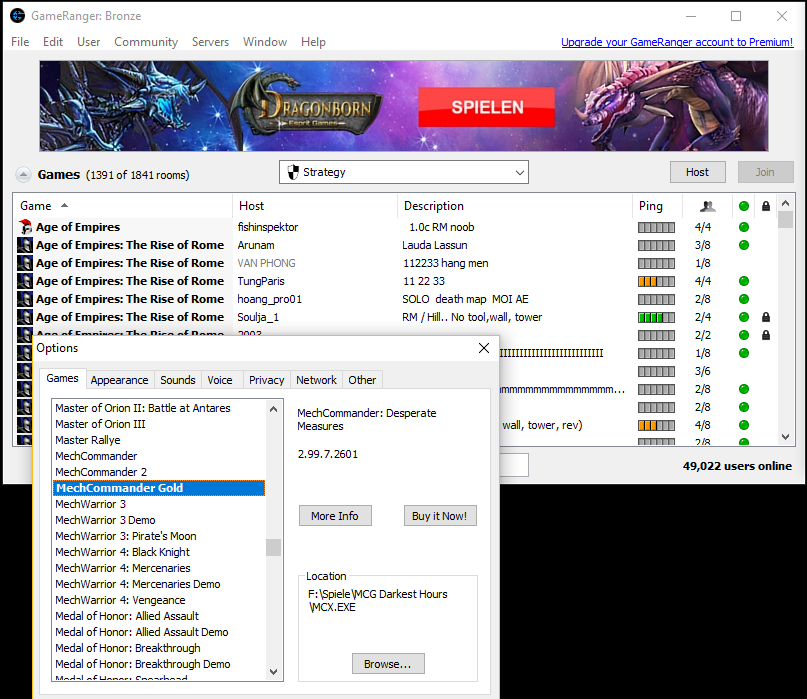Click the padlock column header icon
807x699 pixels.
pyautogui.click(x=766, y=206)
